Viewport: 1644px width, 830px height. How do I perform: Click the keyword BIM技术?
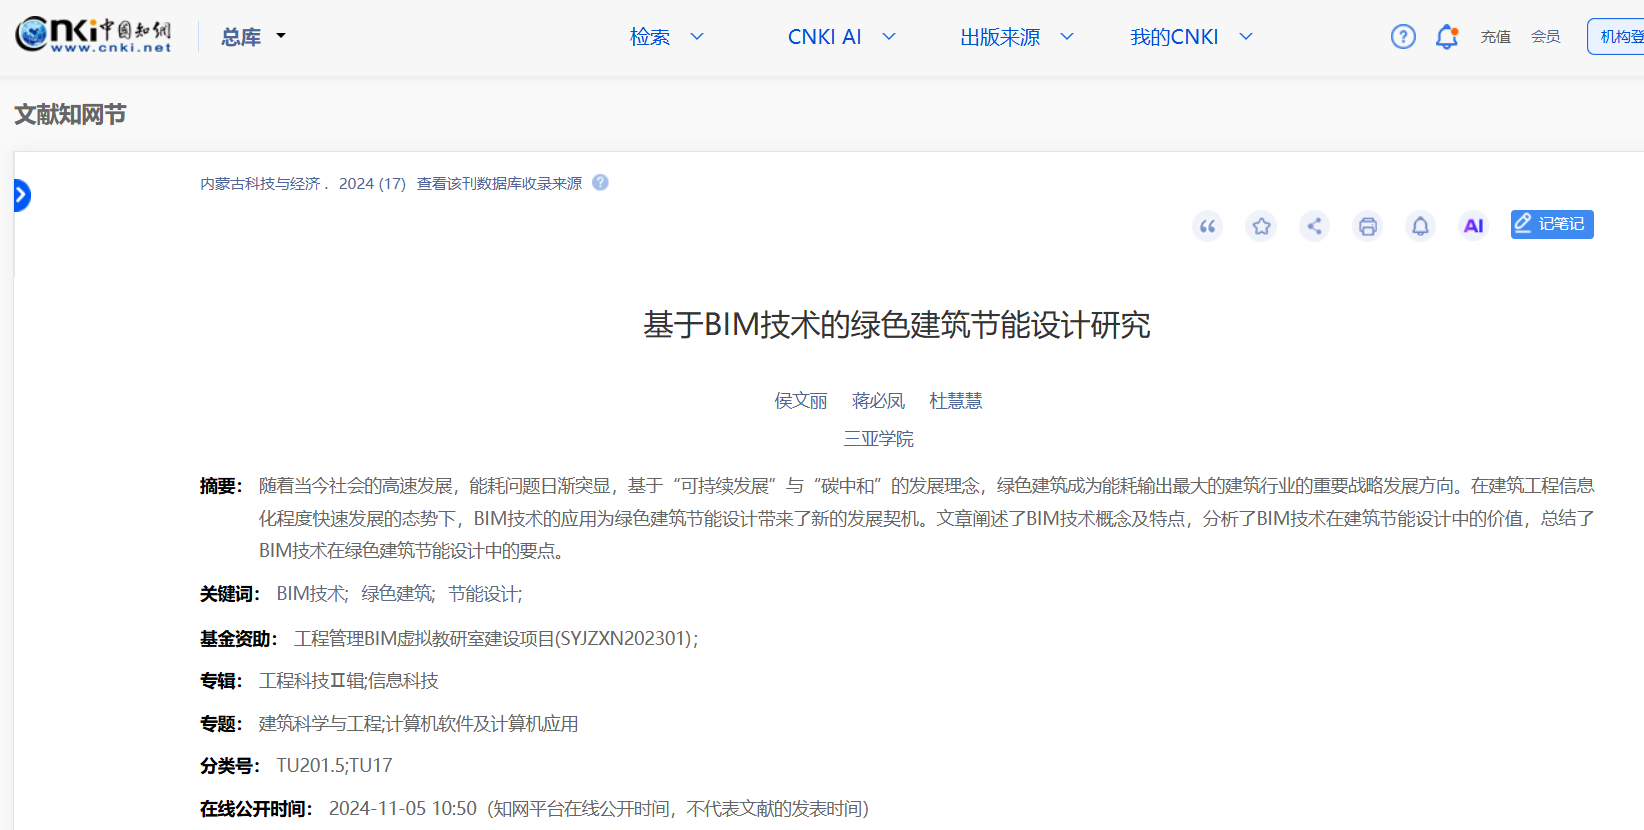click(311, 594)
